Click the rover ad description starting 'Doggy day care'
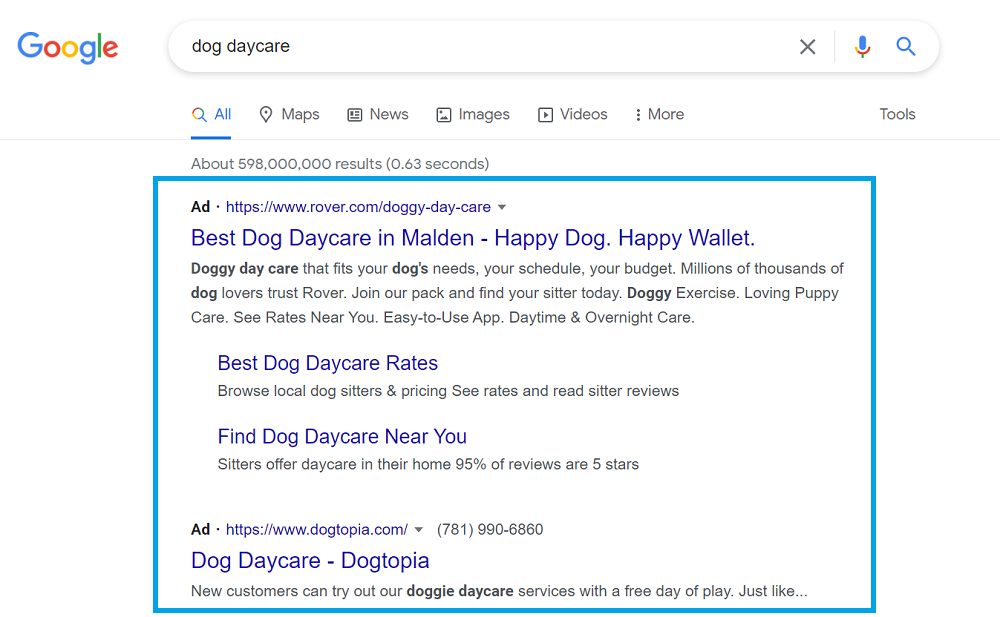The width and height of the screenshot is (1000, 617). [517, 293]
